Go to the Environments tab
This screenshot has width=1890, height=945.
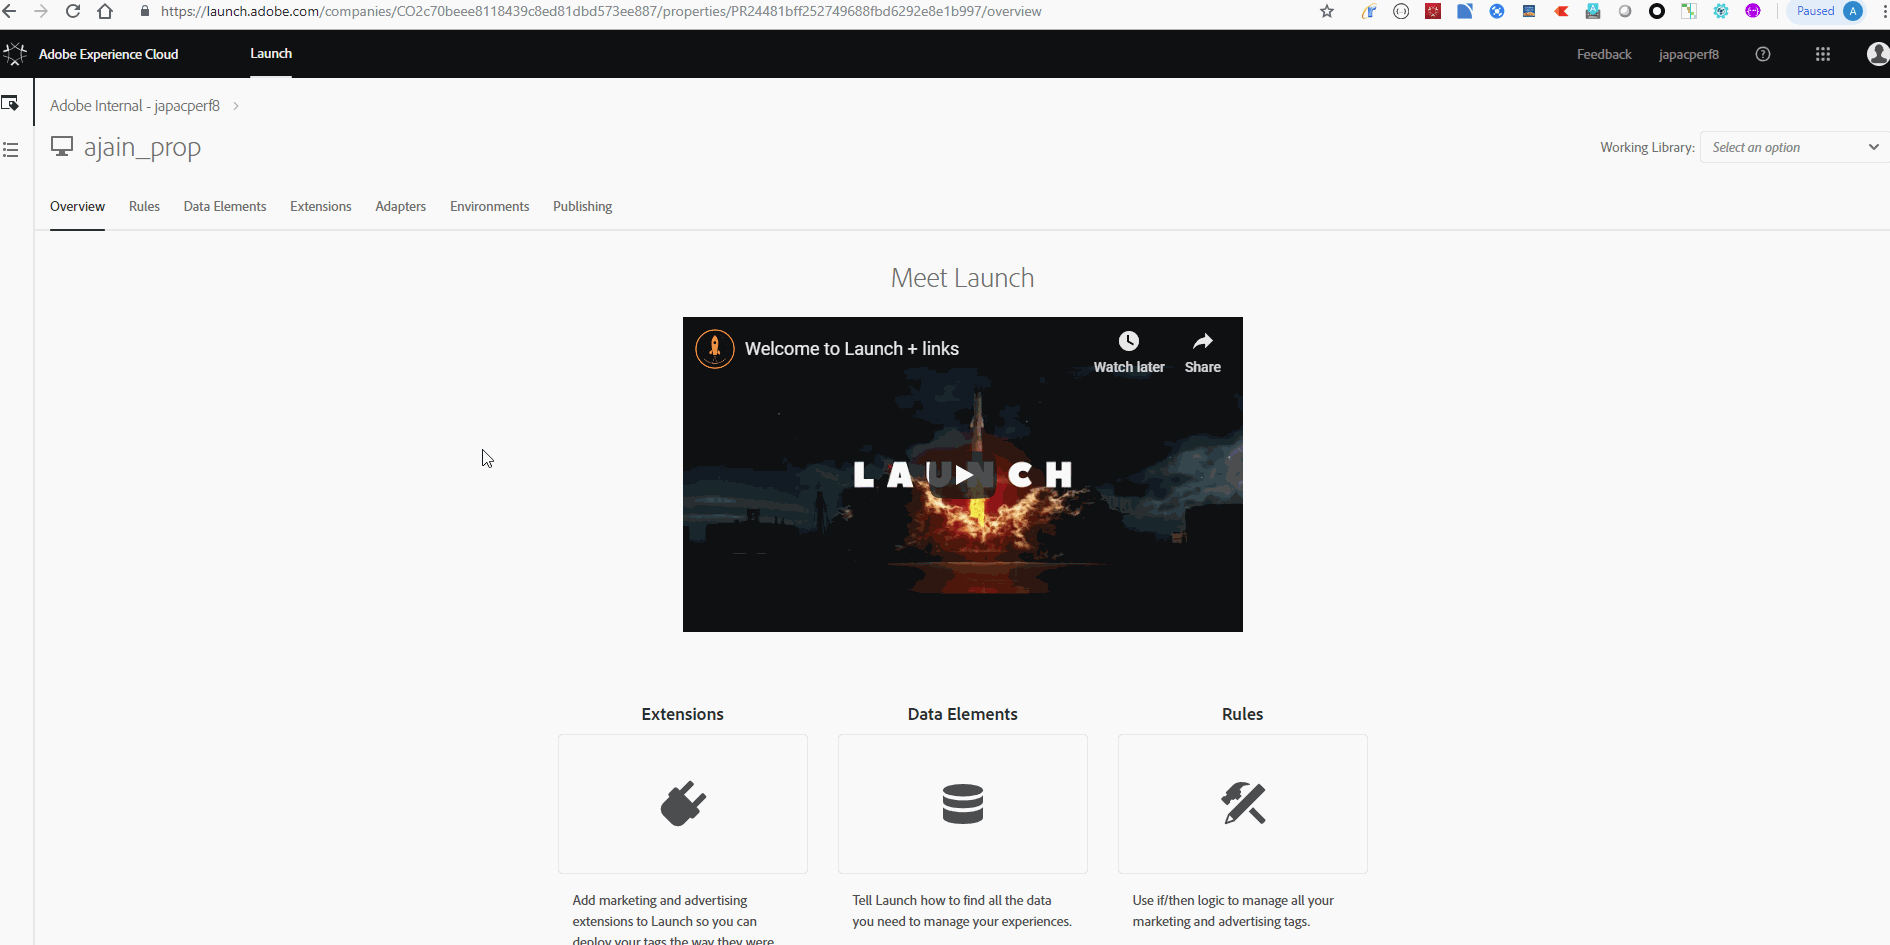490,206
